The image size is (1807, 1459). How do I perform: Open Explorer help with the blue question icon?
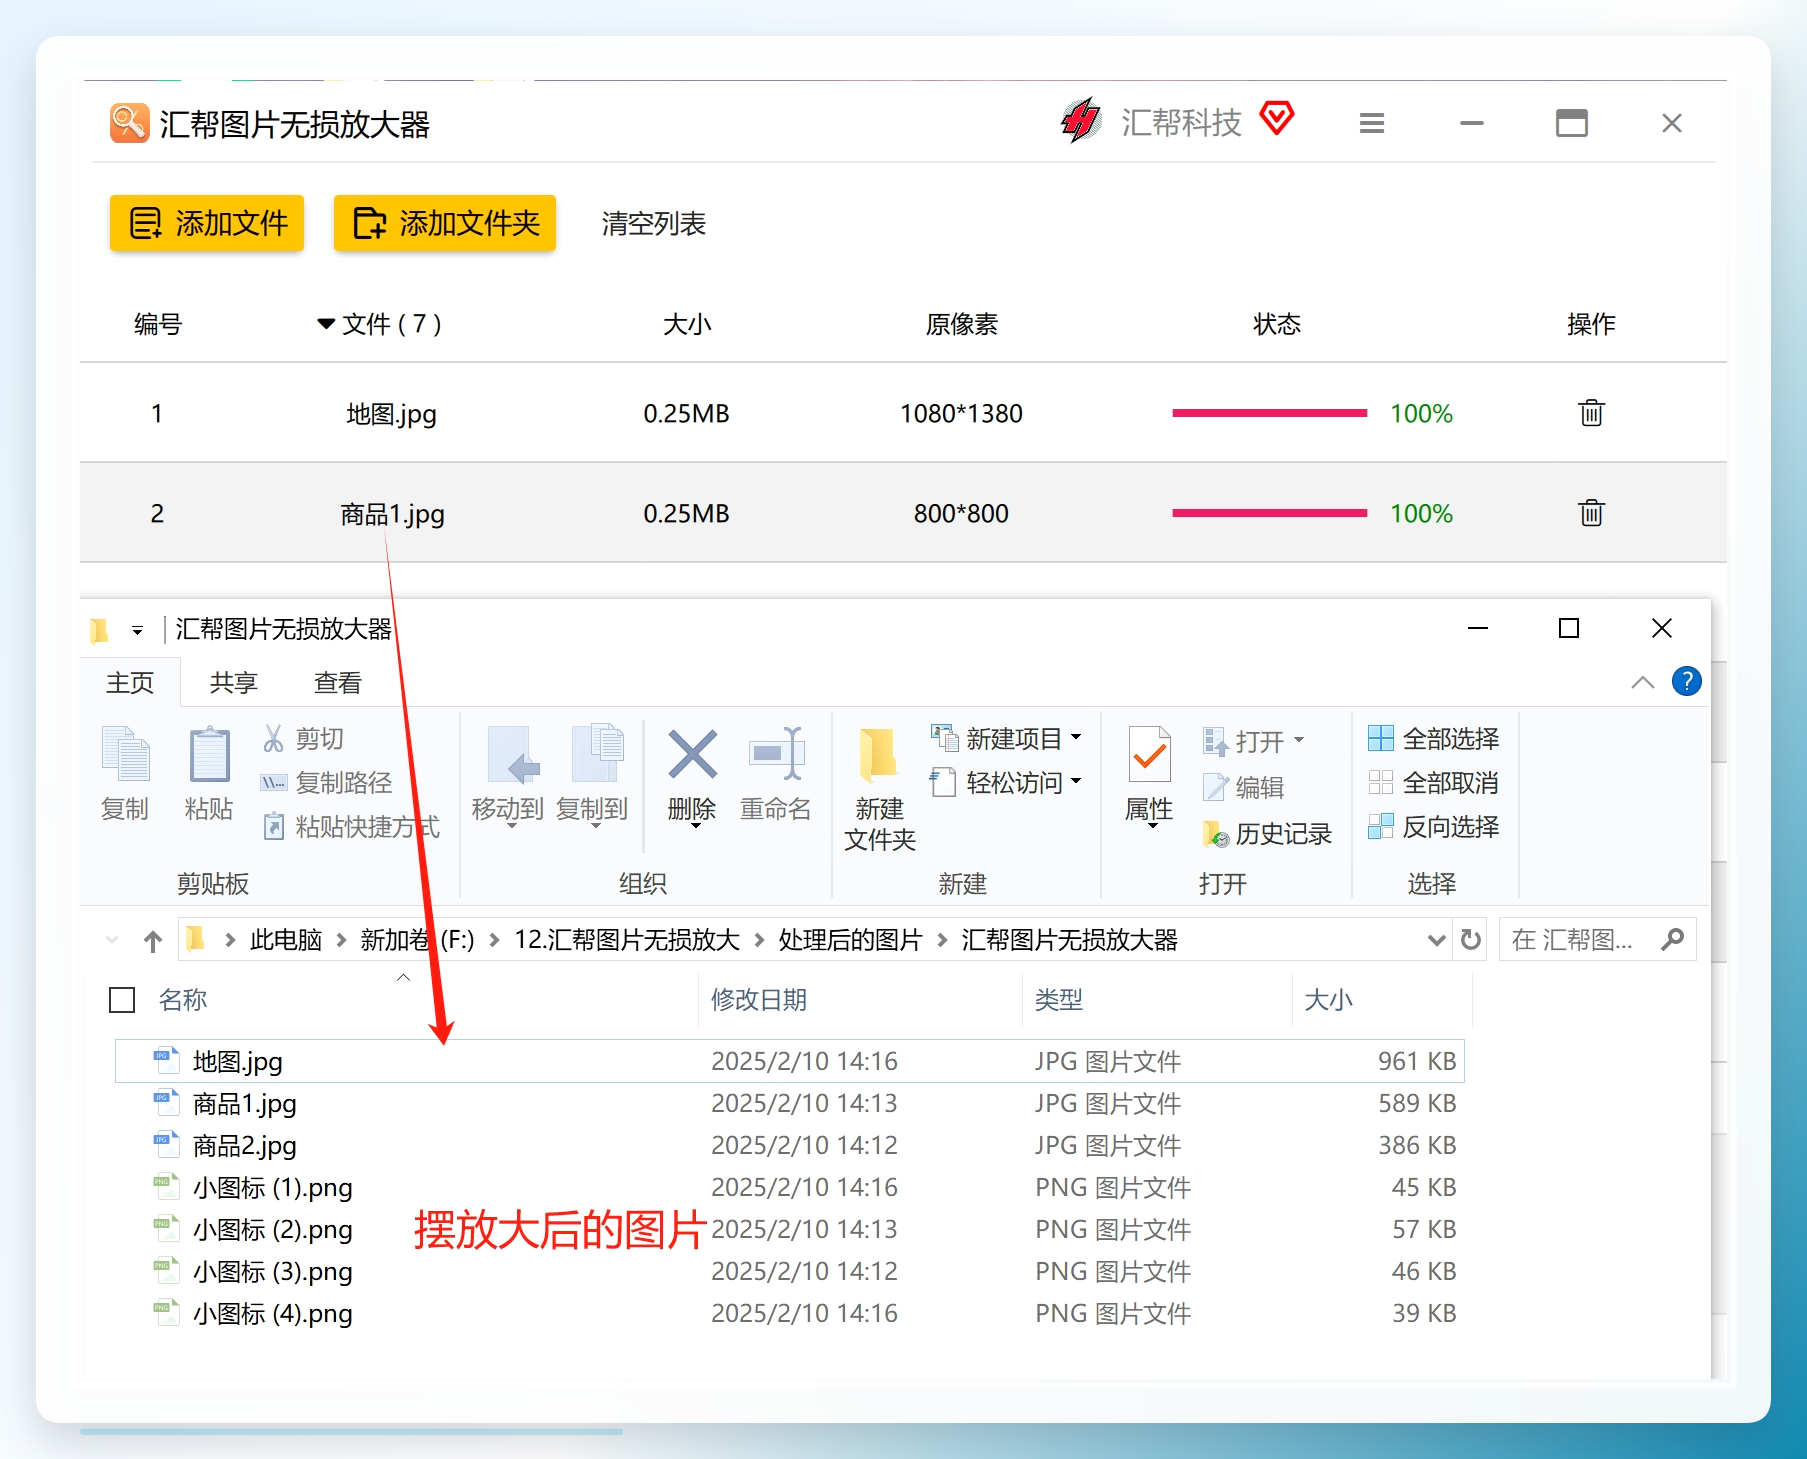coord(1686,681)
